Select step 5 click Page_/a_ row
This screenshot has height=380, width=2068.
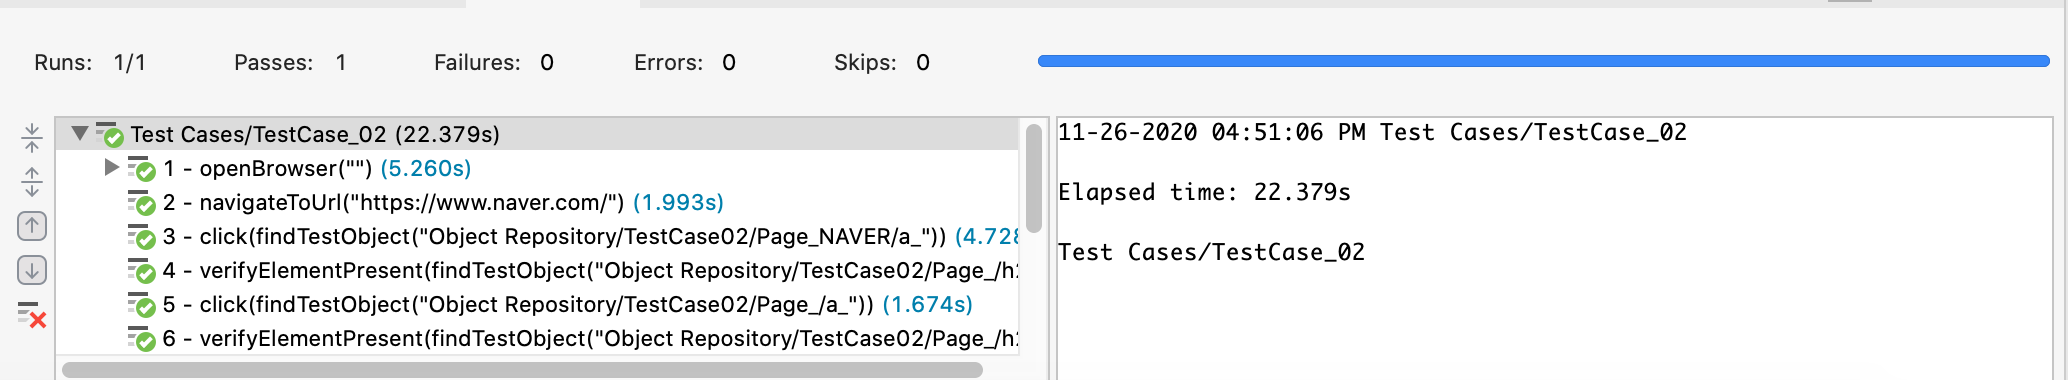point(538,304)
